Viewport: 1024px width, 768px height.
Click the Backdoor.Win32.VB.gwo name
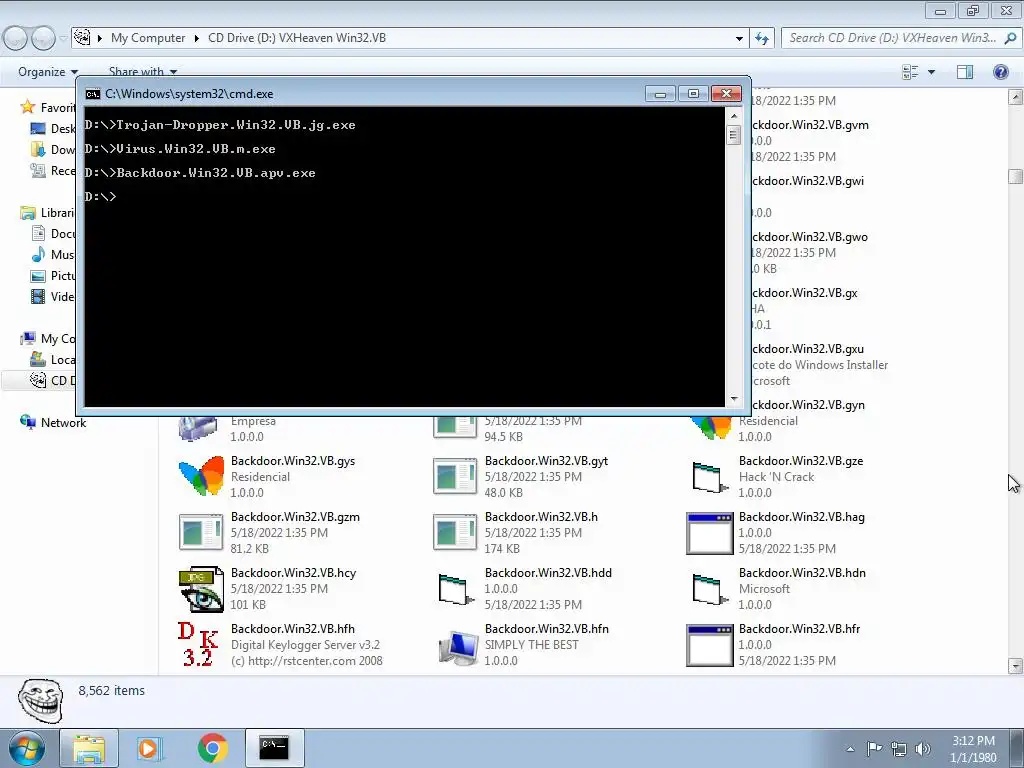[x=810, y=237]
